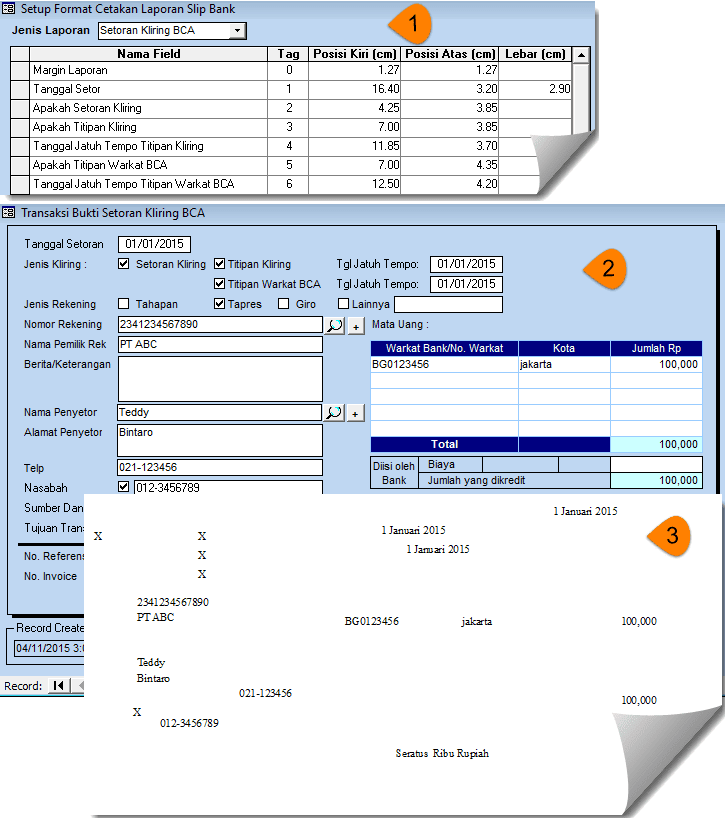This screenshot has height=818, width=725.
Task: Click the Berita/Keterangan text area
Action: [x=220, y=379]
